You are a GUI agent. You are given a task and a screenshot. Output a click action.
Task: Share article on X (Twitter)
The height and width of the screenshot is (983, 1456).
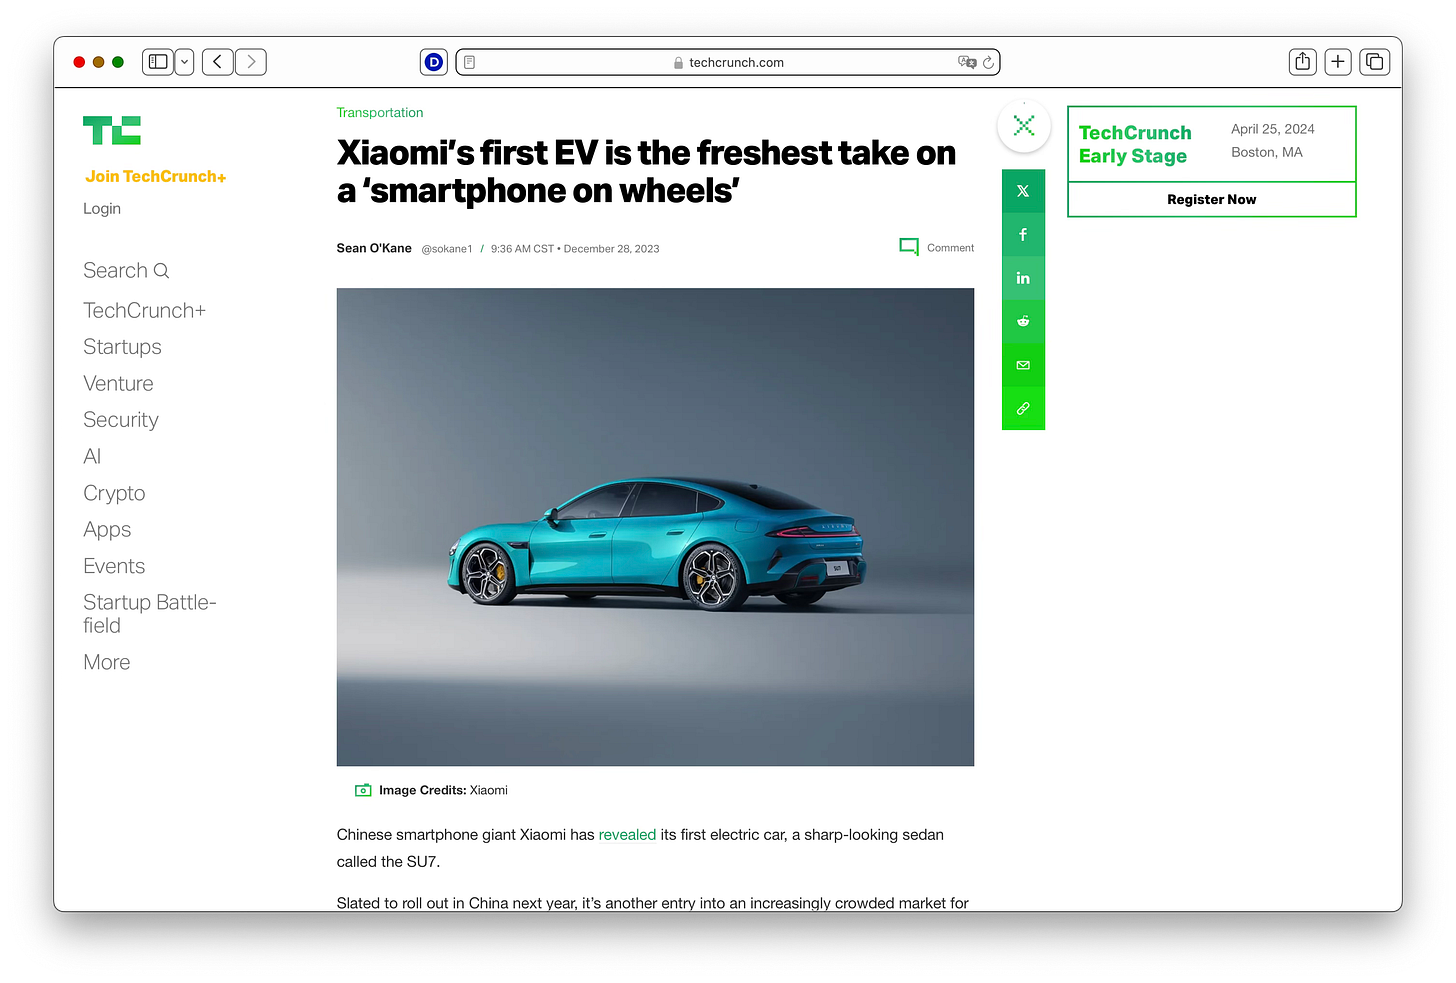pyautogui.click(x=1023, y=191)
